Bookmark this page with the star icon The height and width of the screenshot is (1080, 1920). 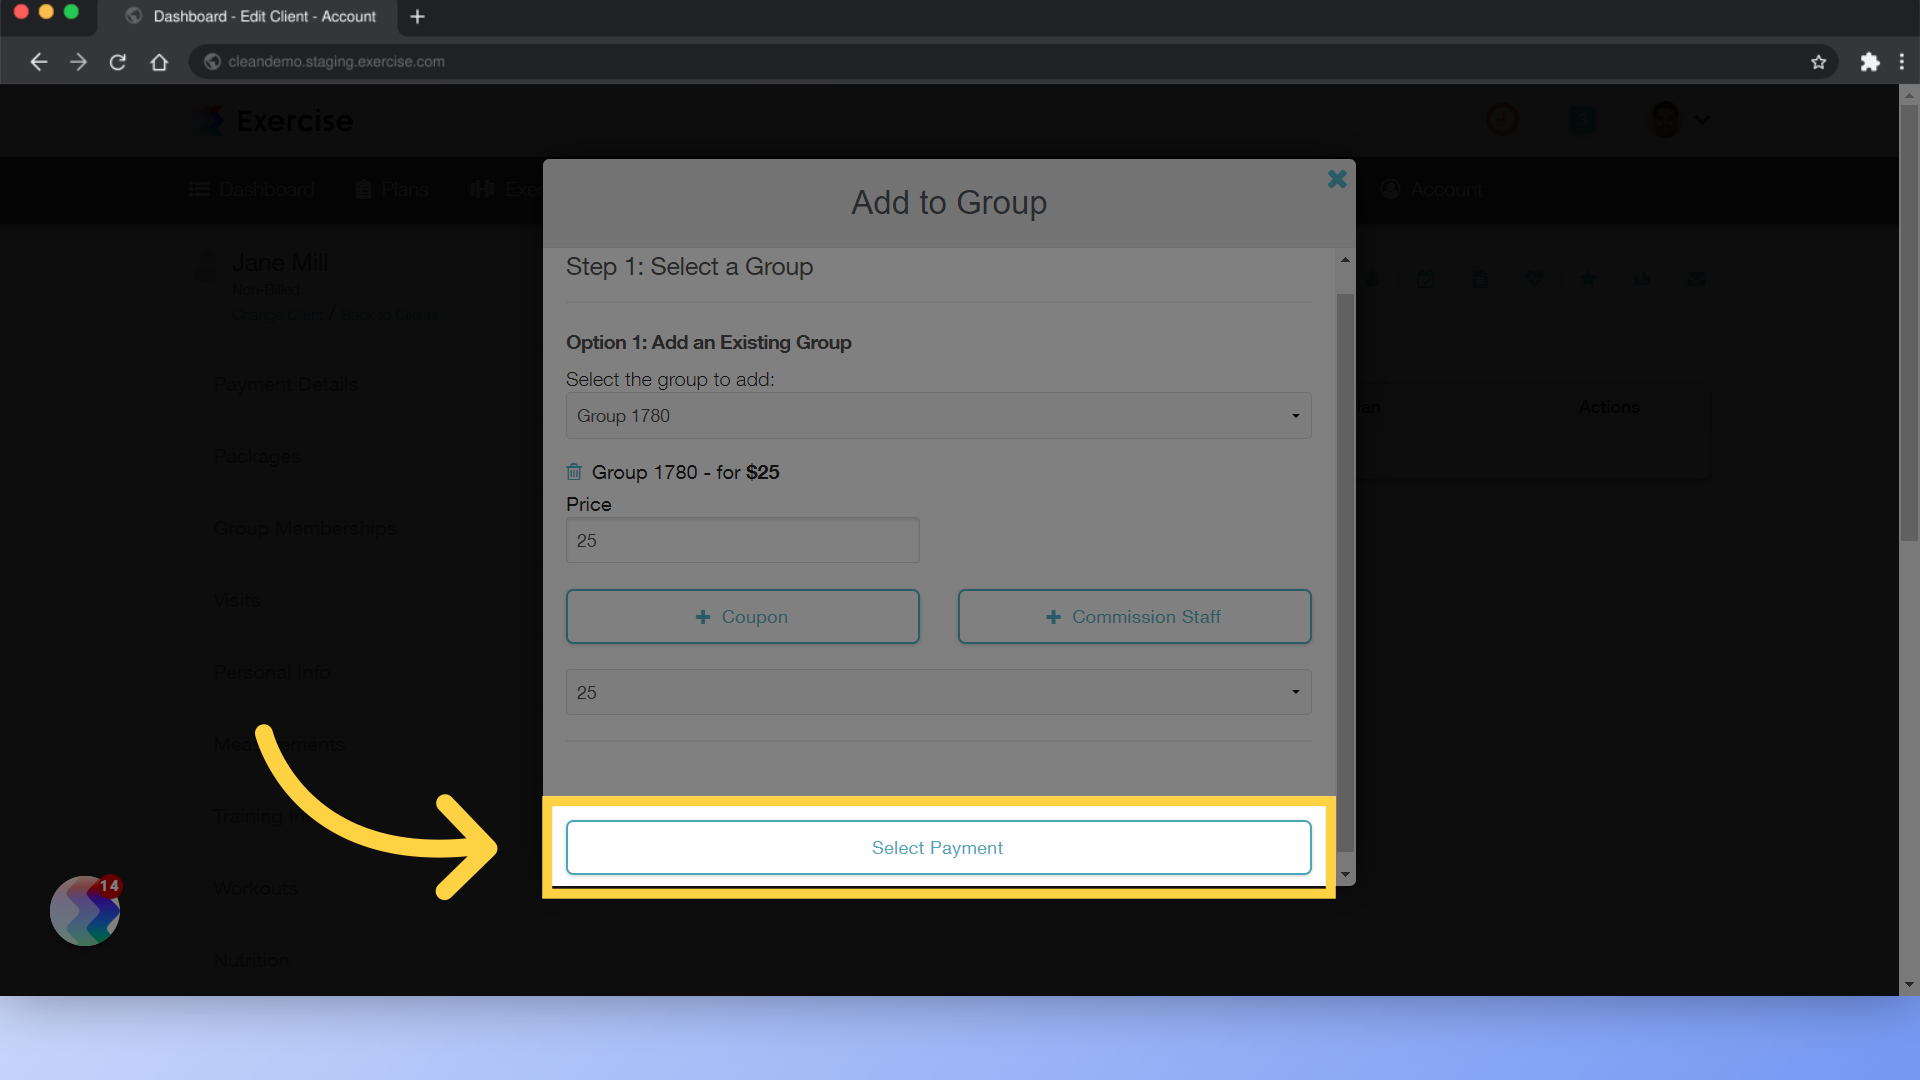(1818, 62)
